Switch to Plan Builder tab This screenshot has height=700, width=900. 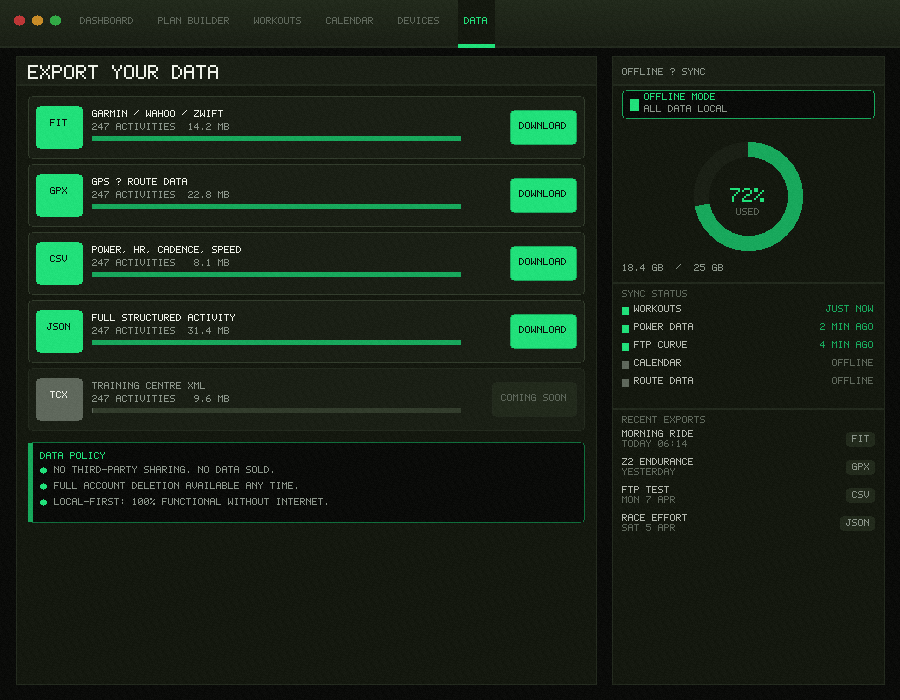point(193,21)
